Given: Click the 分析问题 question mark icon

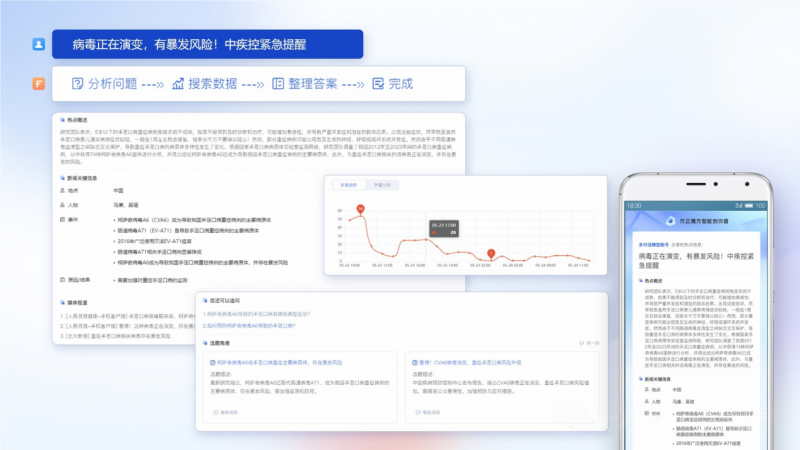Looking at the screenshot, I should [77, 83].
